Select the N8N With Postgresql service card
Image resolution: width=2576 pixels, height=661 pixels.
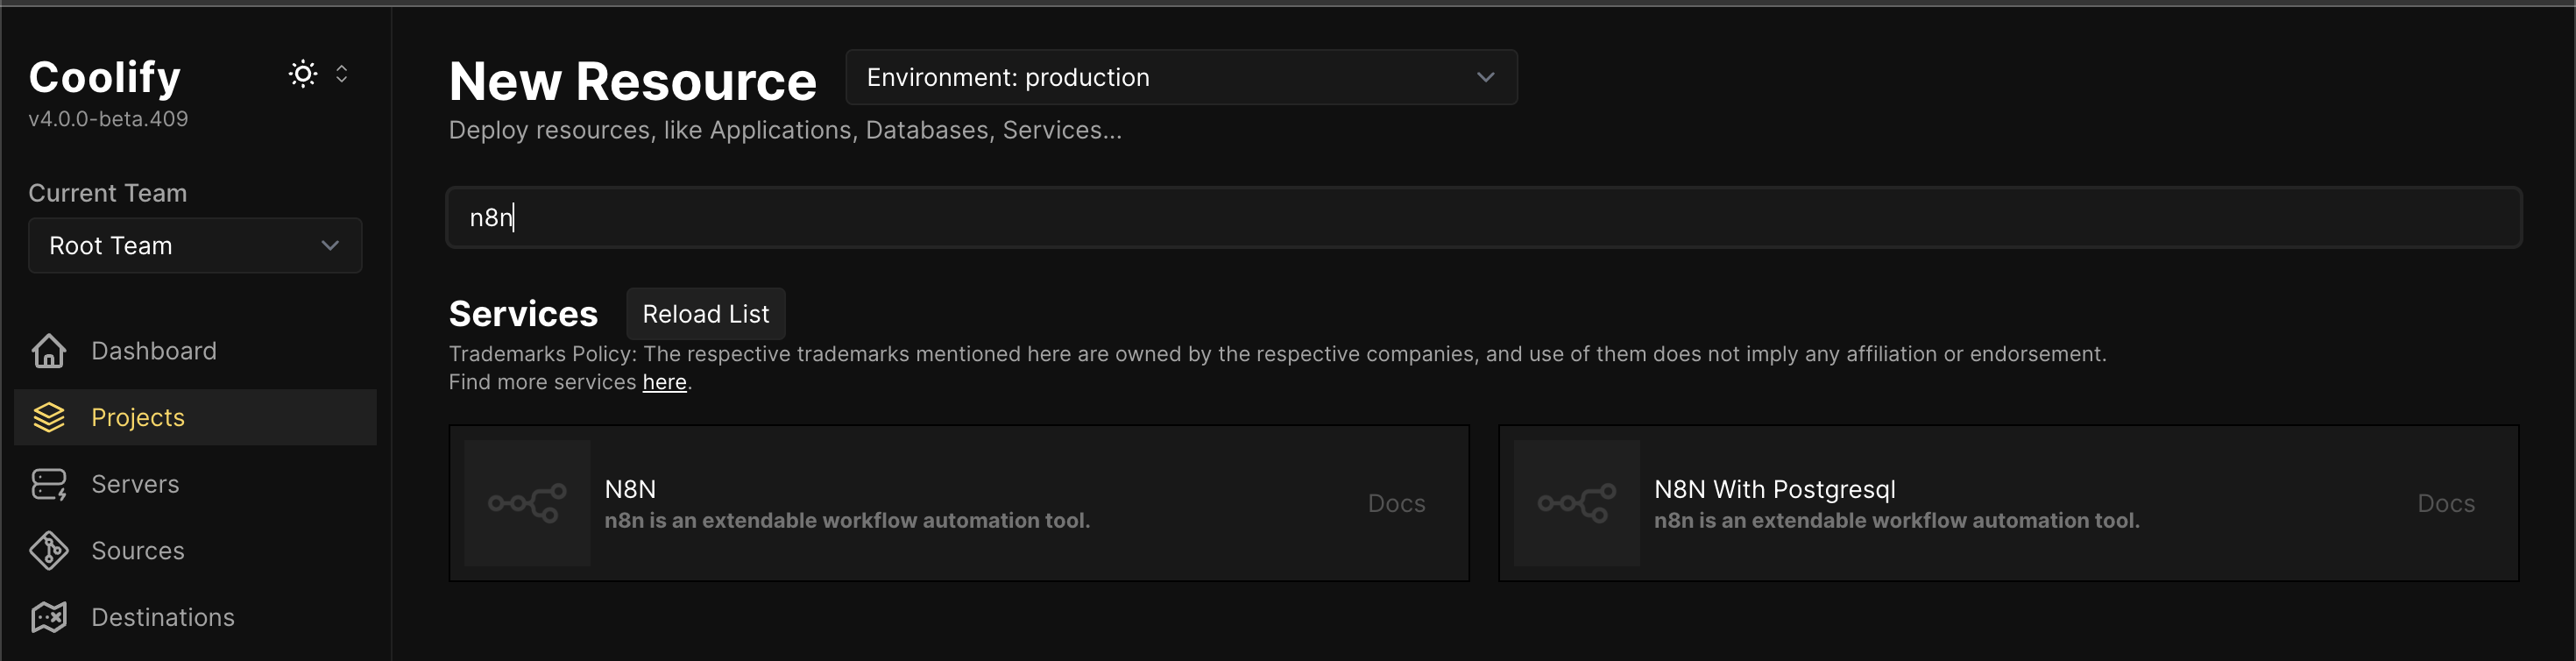coord(2008,503)
